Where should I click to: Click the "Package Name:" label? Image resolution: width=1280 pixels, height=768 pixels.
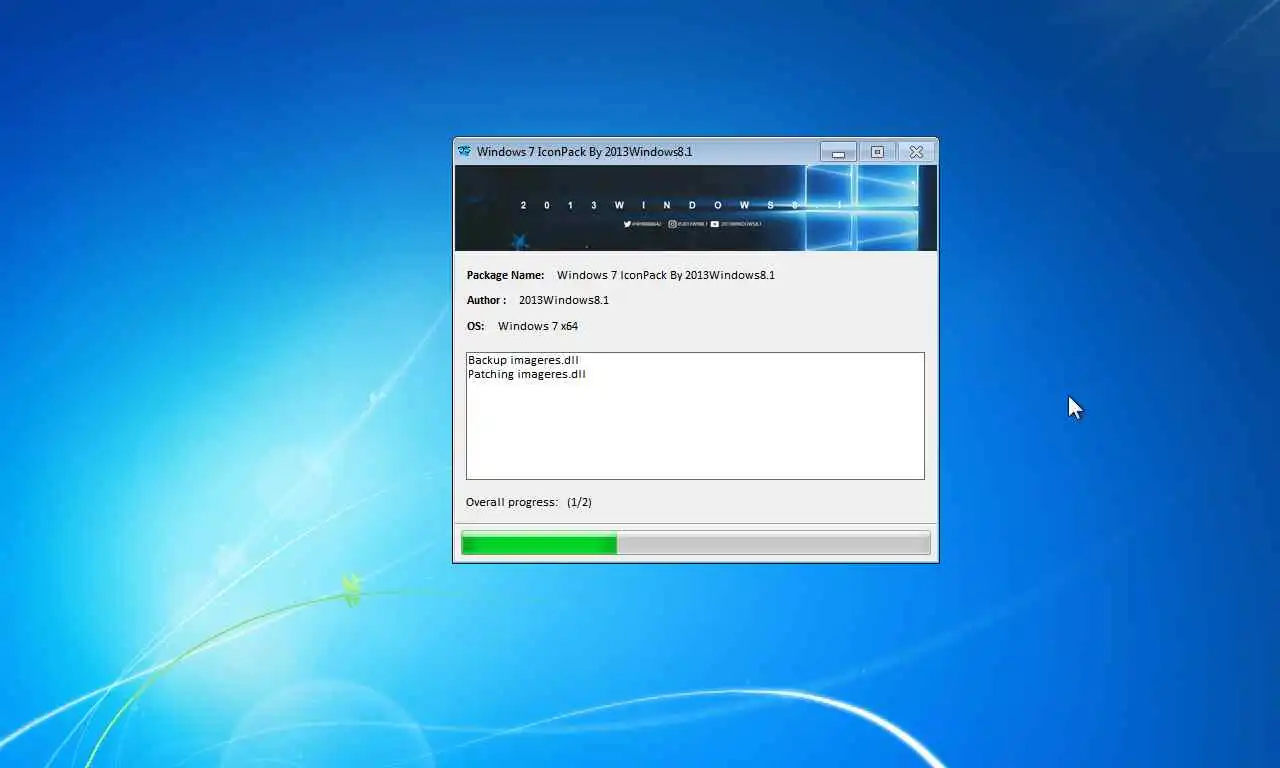pyautogui.click(x=505, y=275)
